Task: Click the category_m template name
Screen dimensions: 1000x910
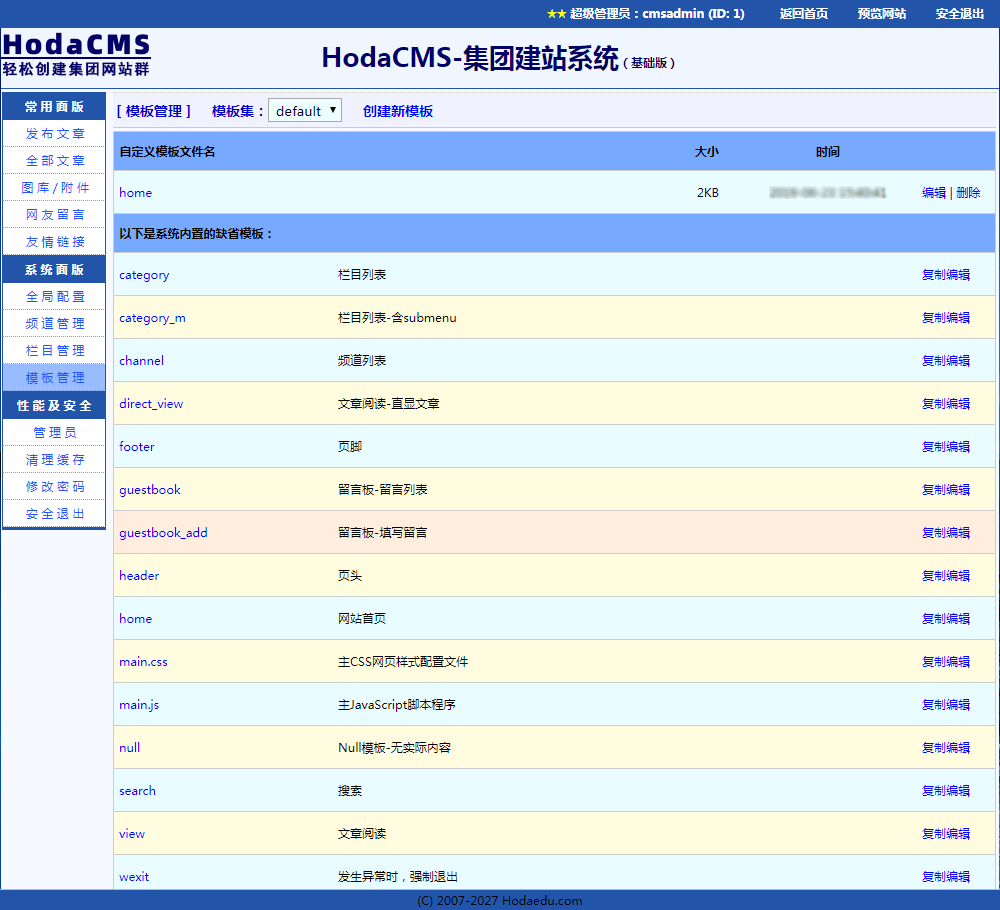Action: [x=152, y=318]
